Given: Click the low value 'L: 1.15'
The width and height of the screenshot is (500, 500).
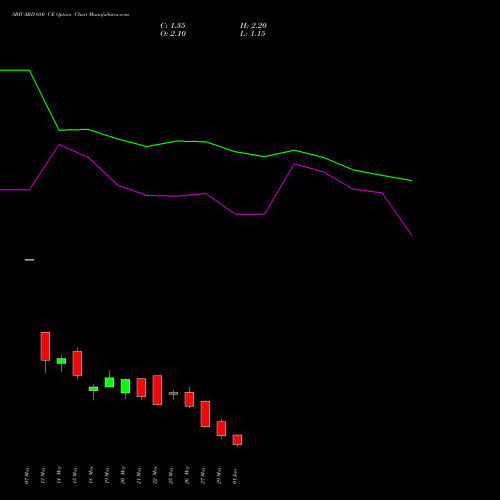Looking at the screenshot, I should click(x=253, y=34).
